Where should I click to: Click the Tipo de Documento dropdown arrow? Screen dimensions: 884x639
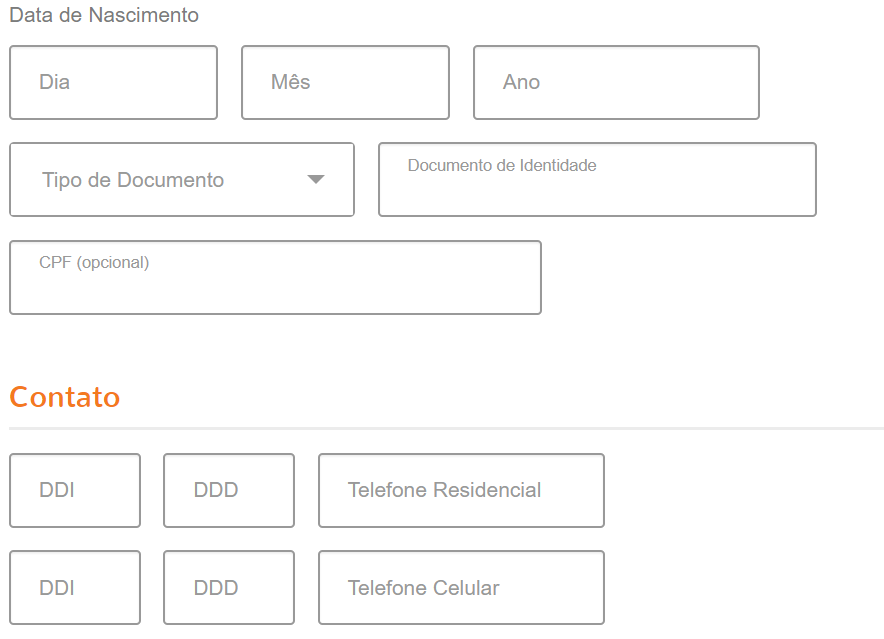(316, 180)
